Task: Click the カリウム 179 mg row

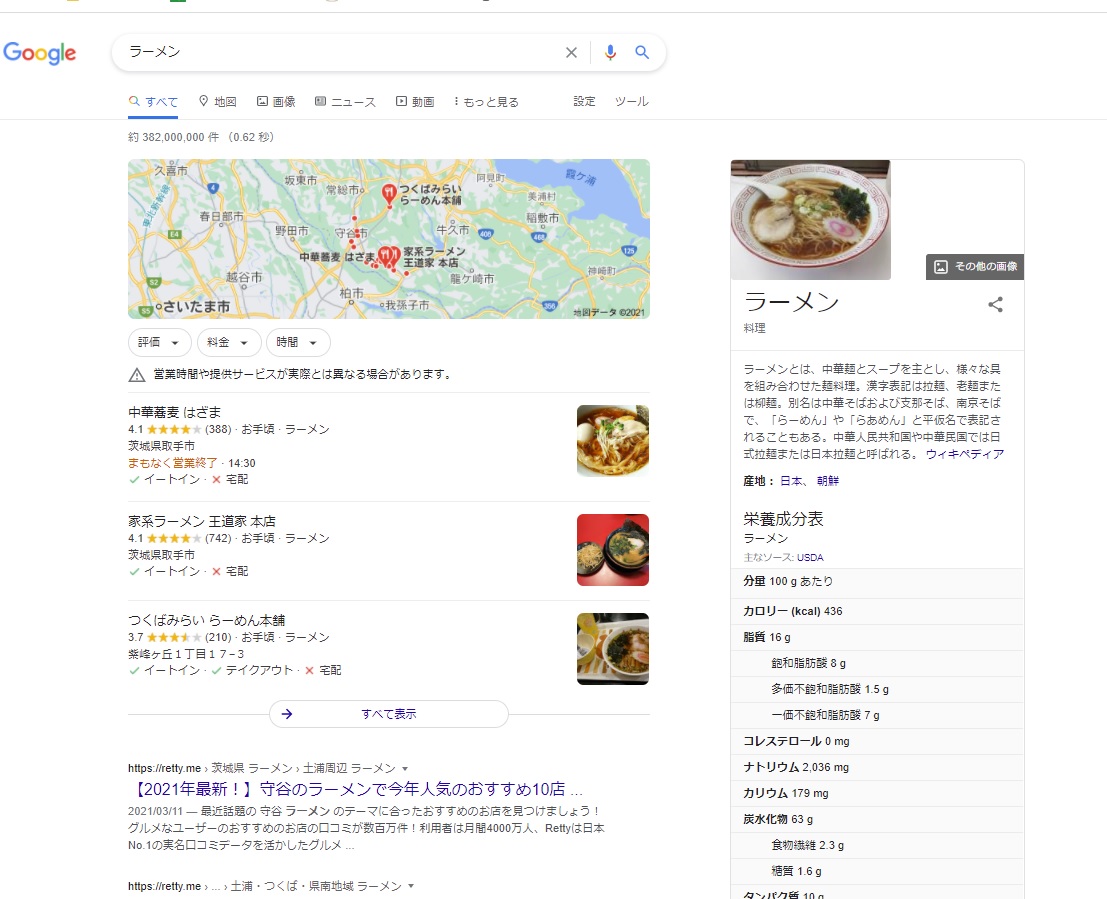Action: coord(878,793)
